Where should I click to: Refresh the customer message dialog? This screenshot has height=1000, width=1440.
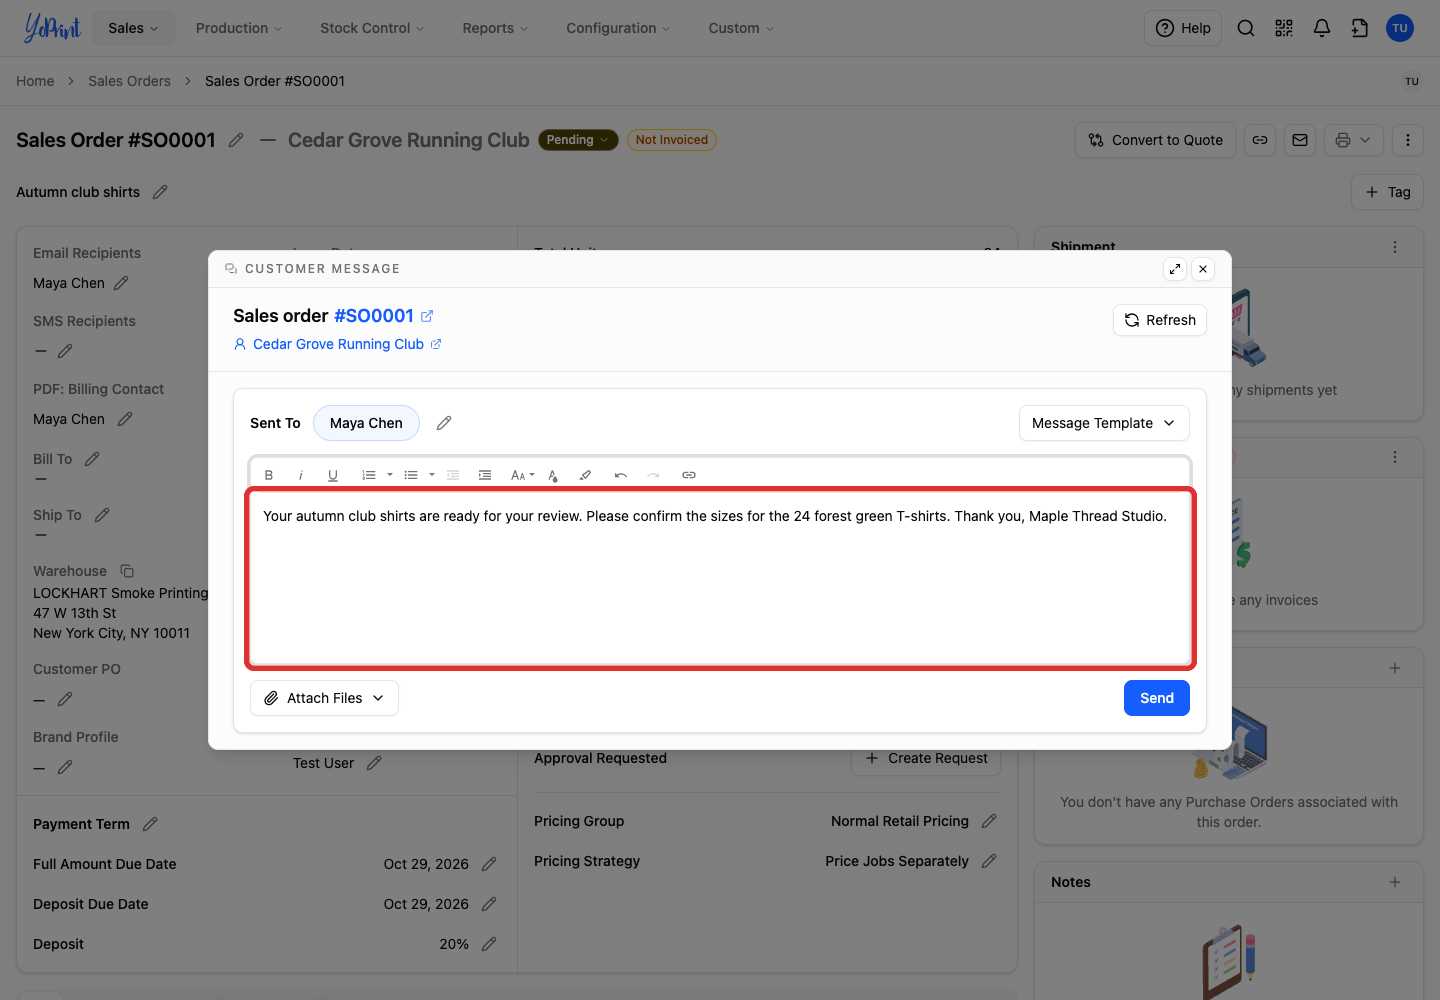[x=1160, y=320]
